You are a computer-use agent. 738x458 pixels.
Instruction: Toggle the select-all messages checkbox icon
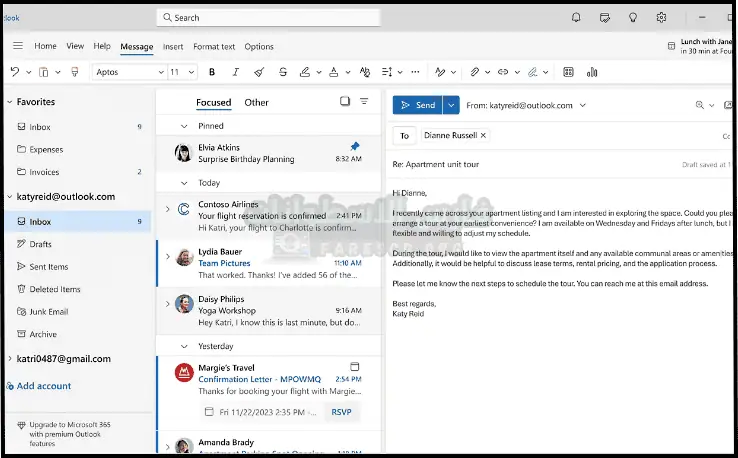pos(345,102)
